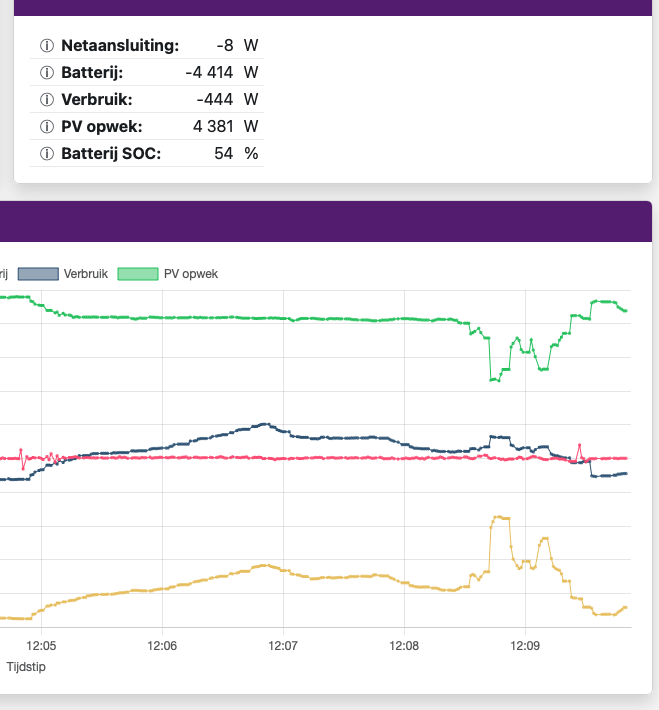Click the 12:05 time axis label

pyautogui.click(x=41, y=645)
